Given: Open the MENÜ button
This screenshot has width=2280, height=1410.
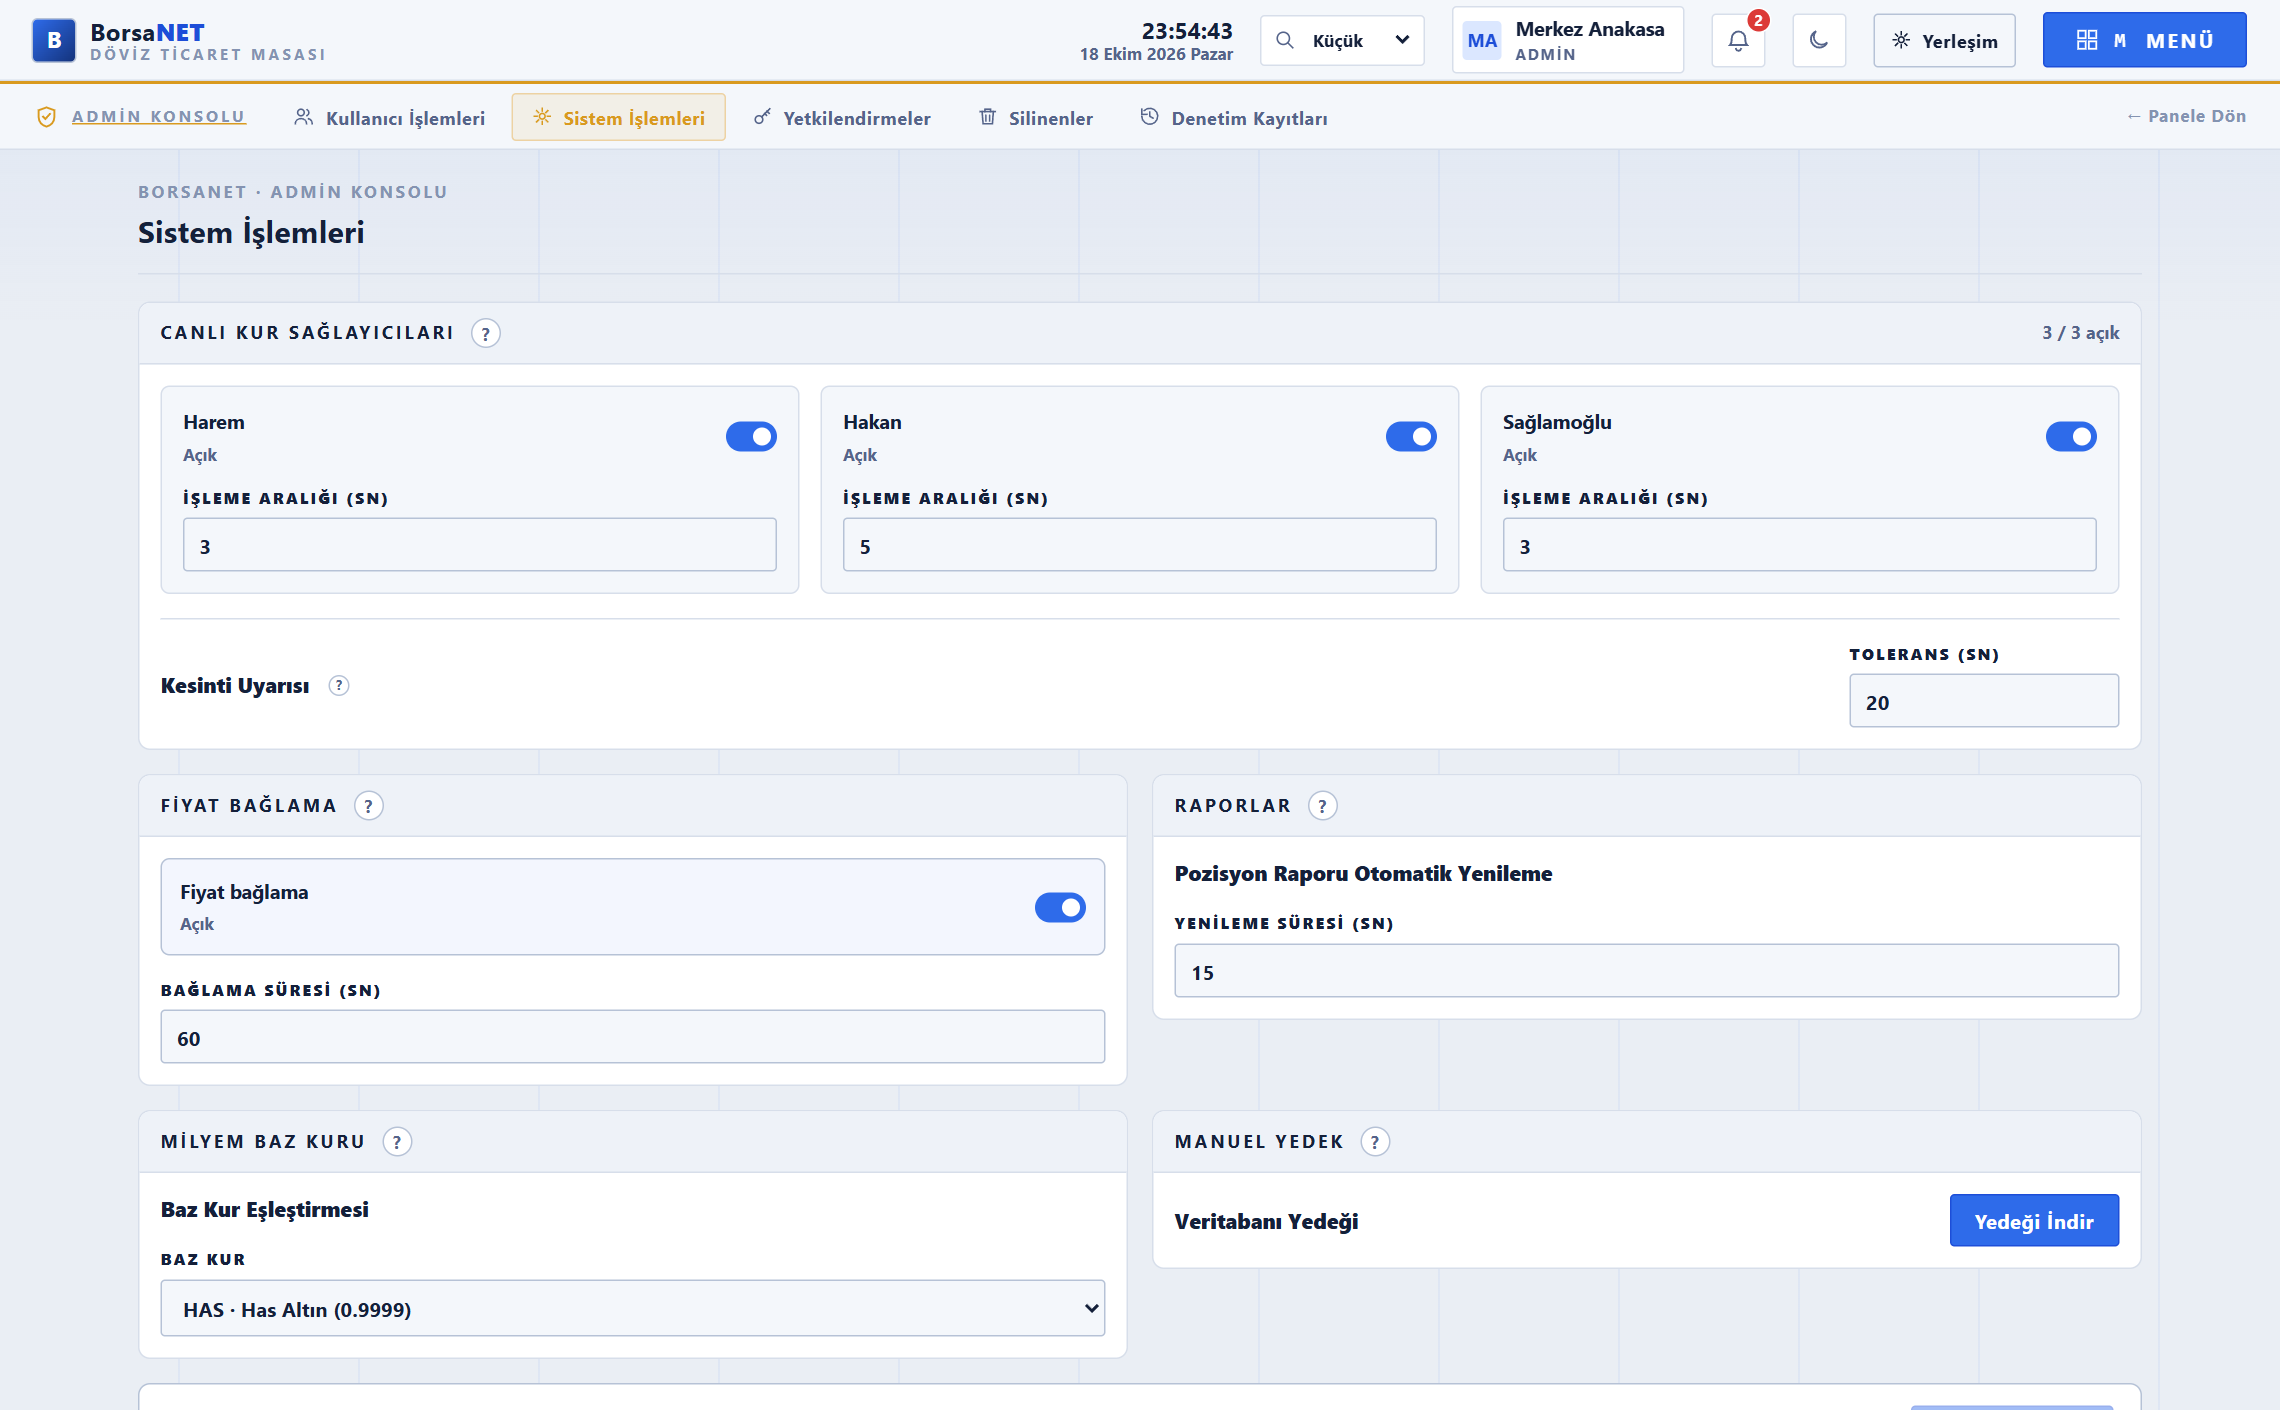Looking at the screenshot, I should (x=2145, y=41).
